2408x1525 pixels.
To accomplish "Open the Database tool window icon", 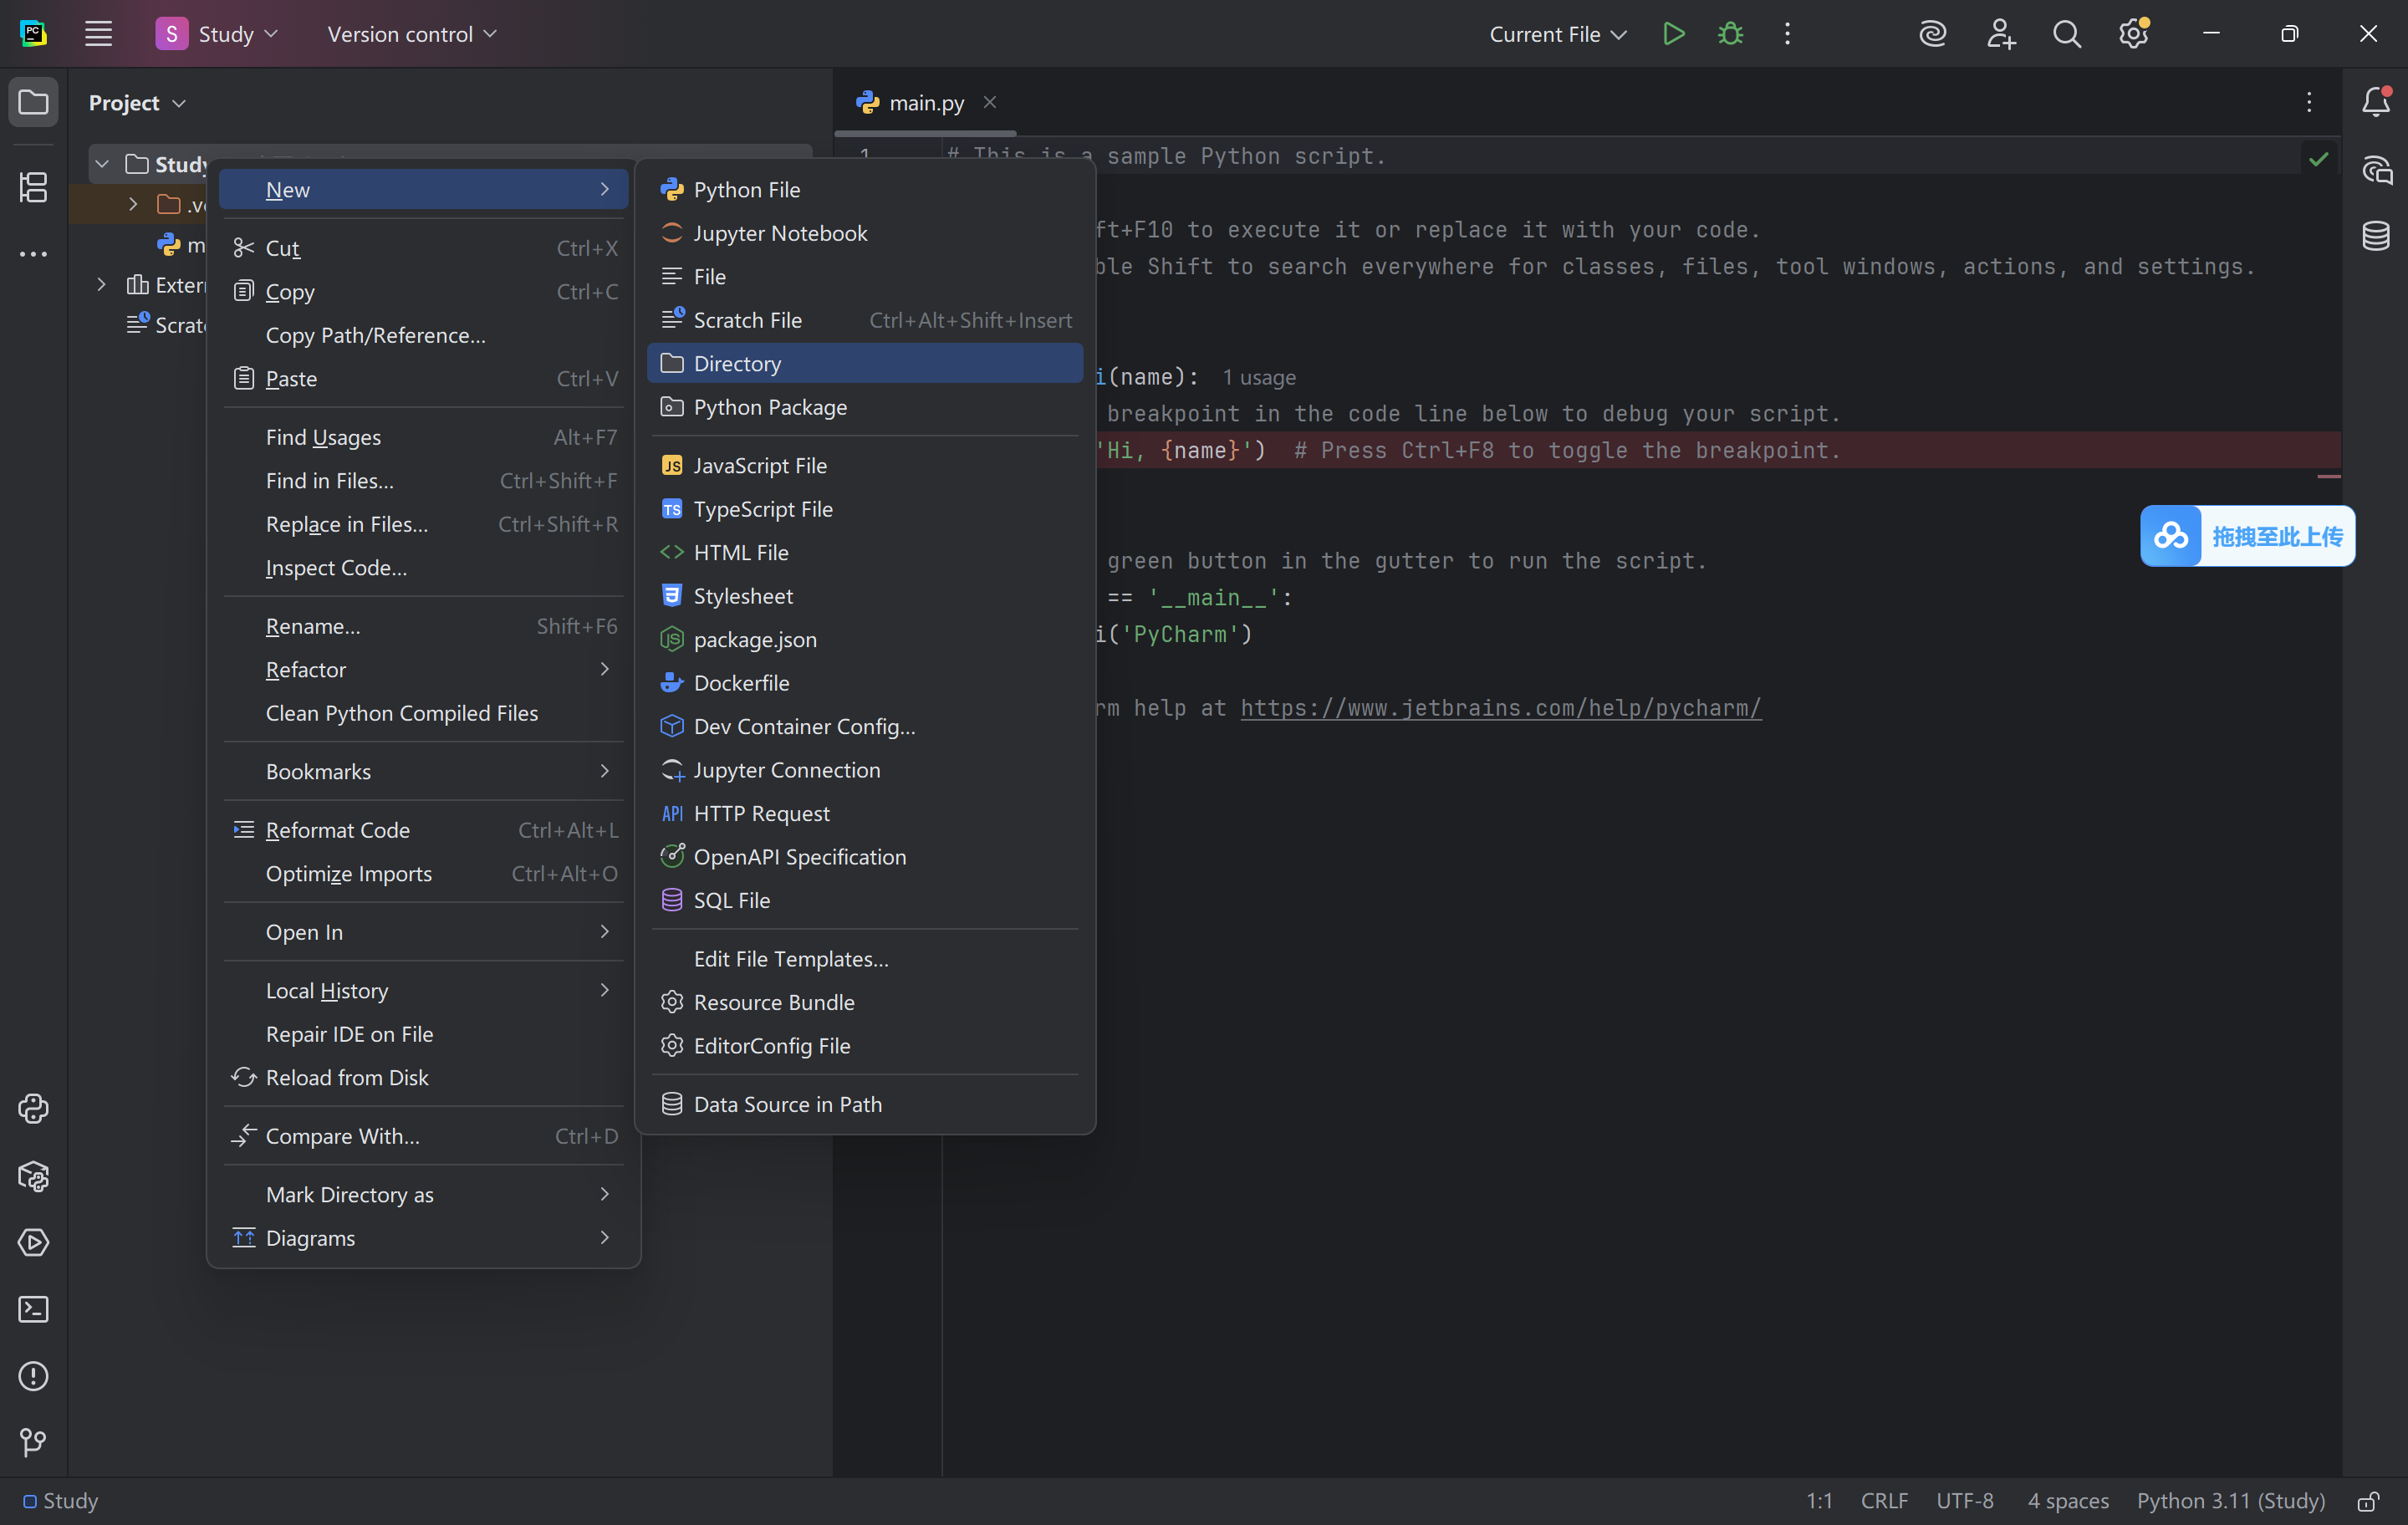I will point(2376,236).
